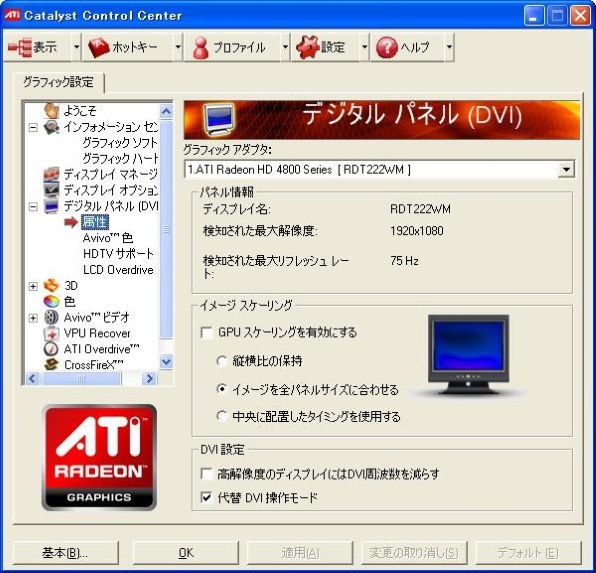The width and height of the screenshot is (596, 573).
Task: Click the プロファイル person icon
Action: tap(200, 48)
